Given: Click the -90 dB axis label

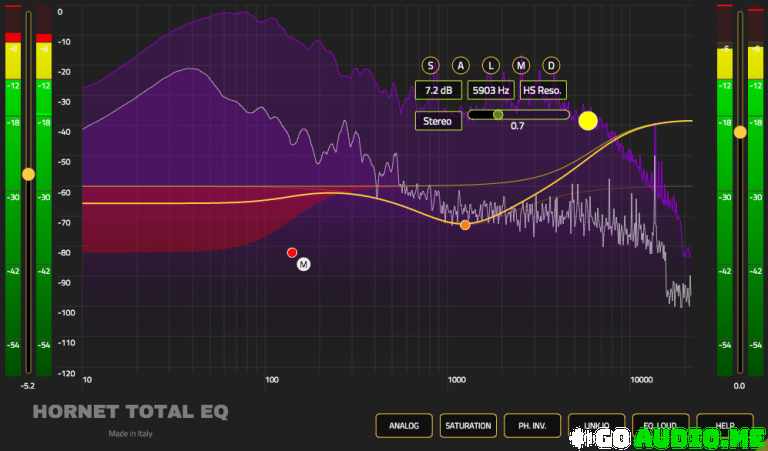Looking at the screenshot, I should point(64,283).
